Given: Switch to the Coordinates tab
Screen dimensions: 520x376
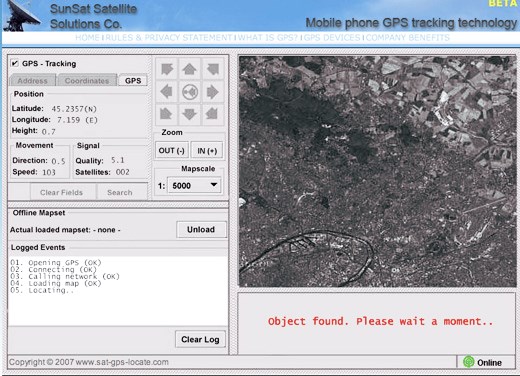Looking at the screenshot, I should [x=87, y=80].
